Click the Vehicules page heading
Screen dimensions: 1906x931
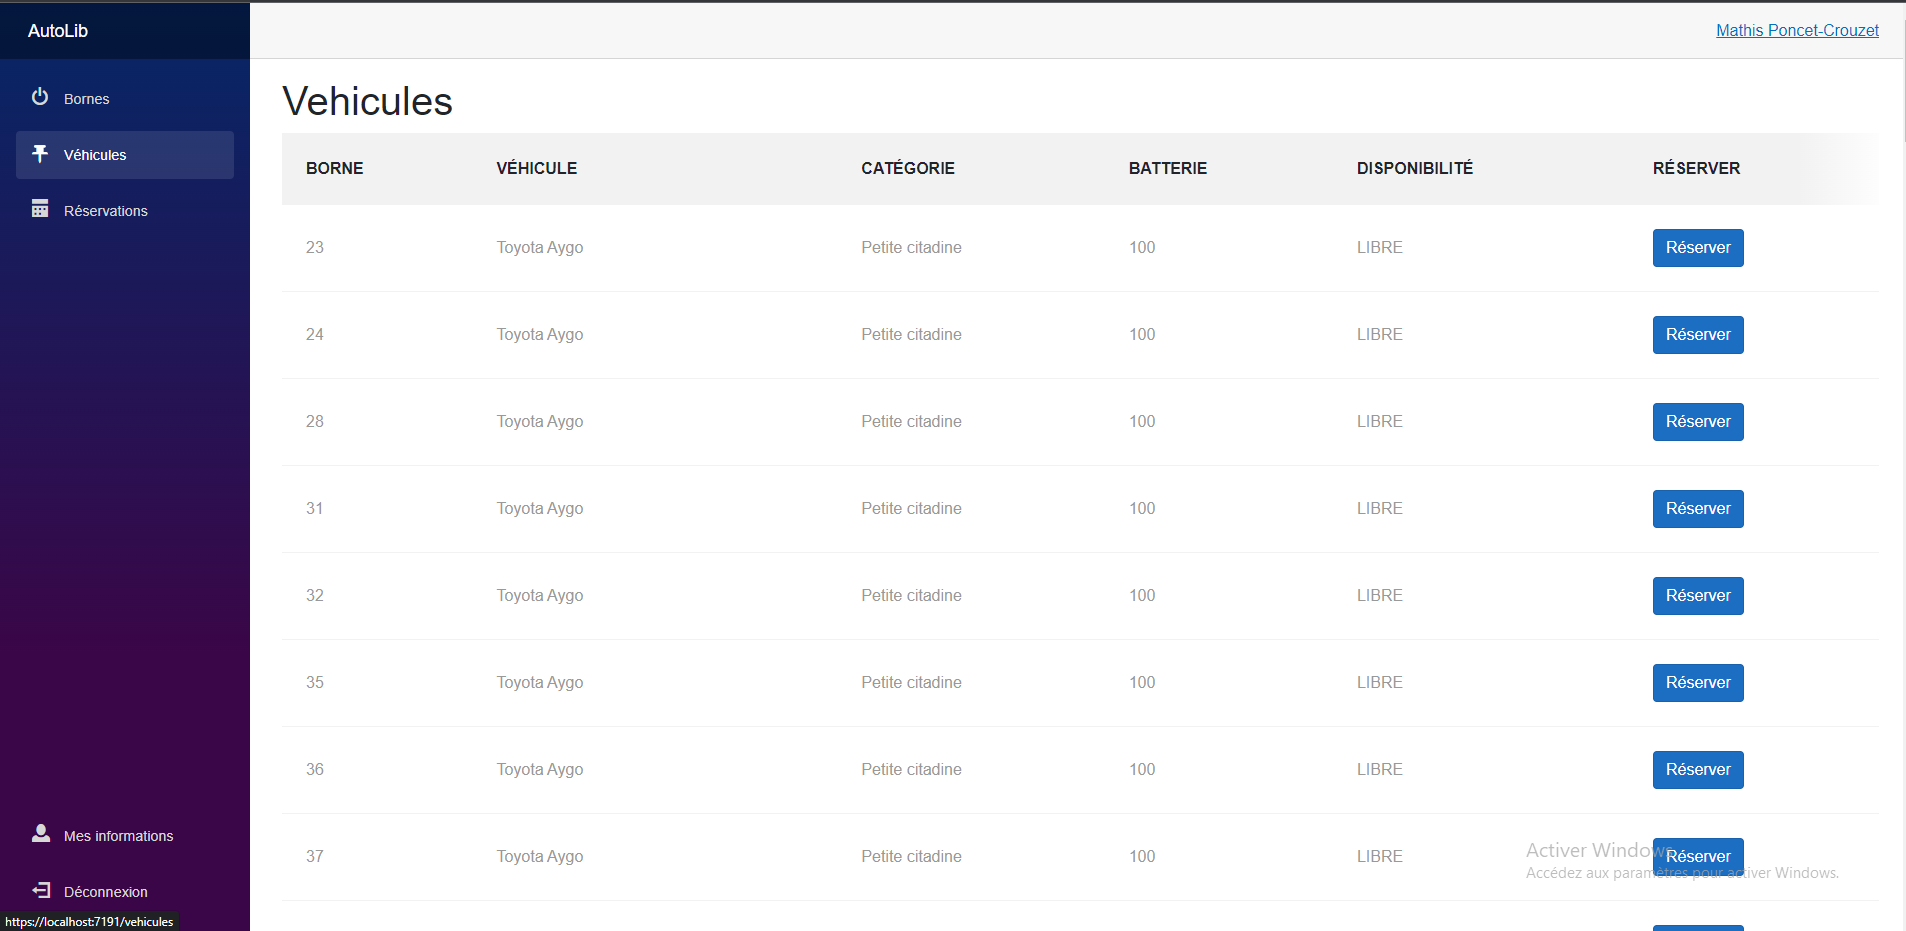(x=367, y=101)
